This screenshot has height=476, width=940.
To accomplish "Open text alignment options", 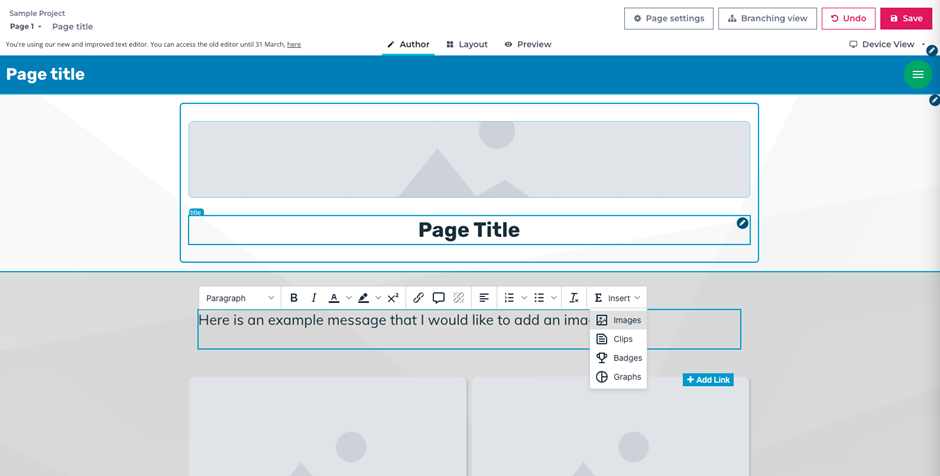I will (484, 298).
